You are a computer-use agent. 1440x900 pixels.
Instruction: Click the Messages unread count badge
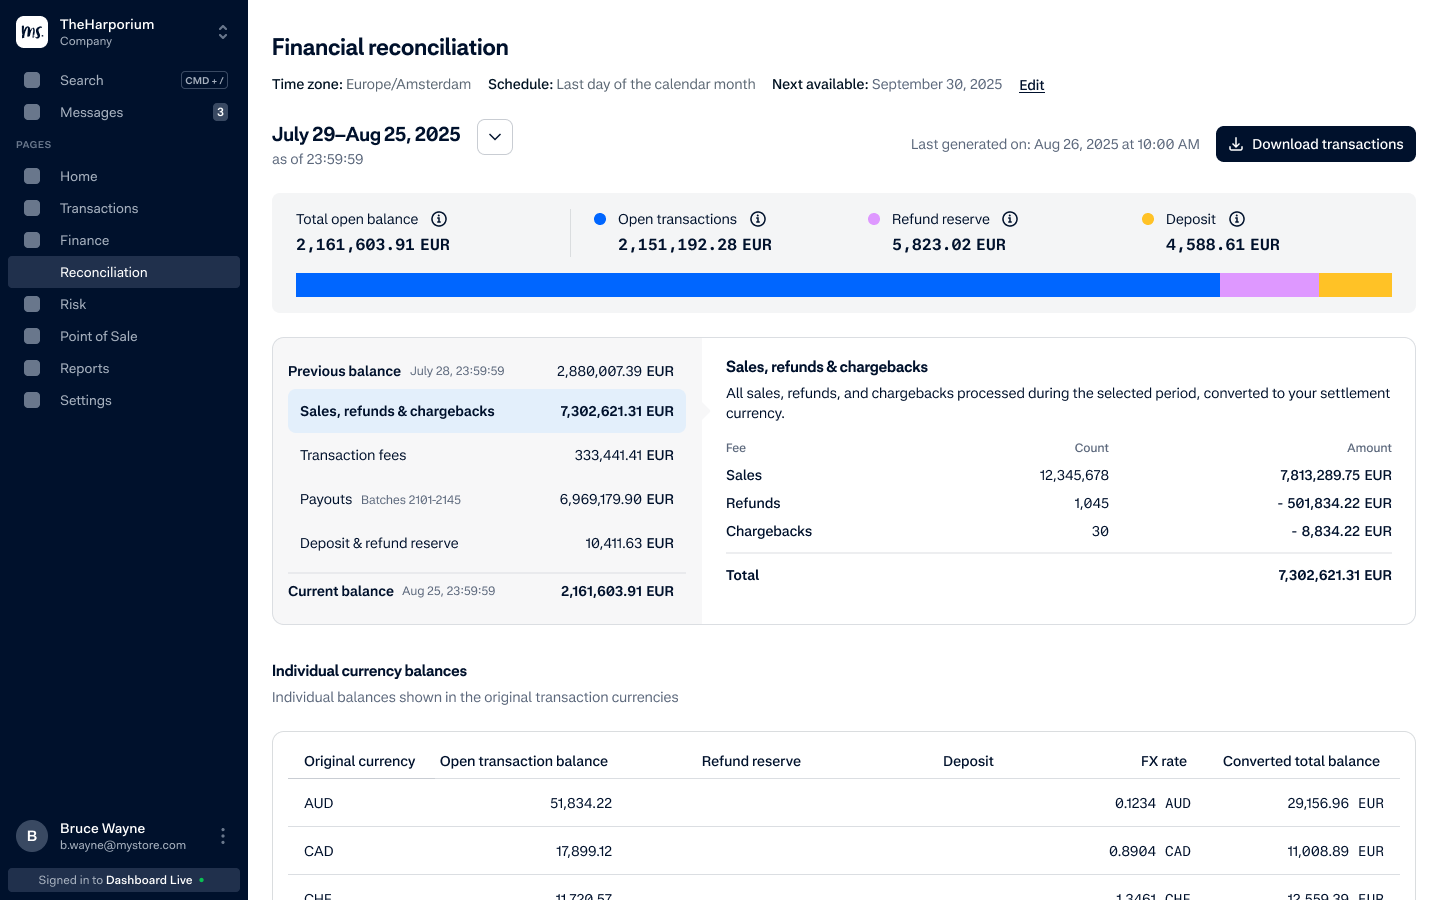click(x=220, y=112)
